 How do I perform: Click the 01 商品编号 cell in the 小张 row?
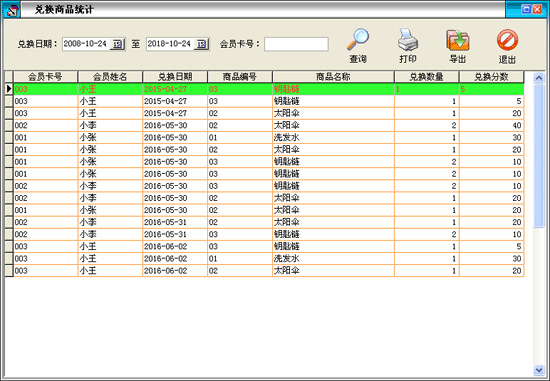coord(240,138)
